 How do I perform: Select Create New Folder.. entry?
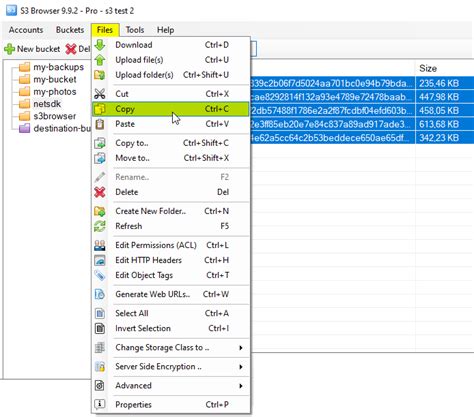click(171, 211)
